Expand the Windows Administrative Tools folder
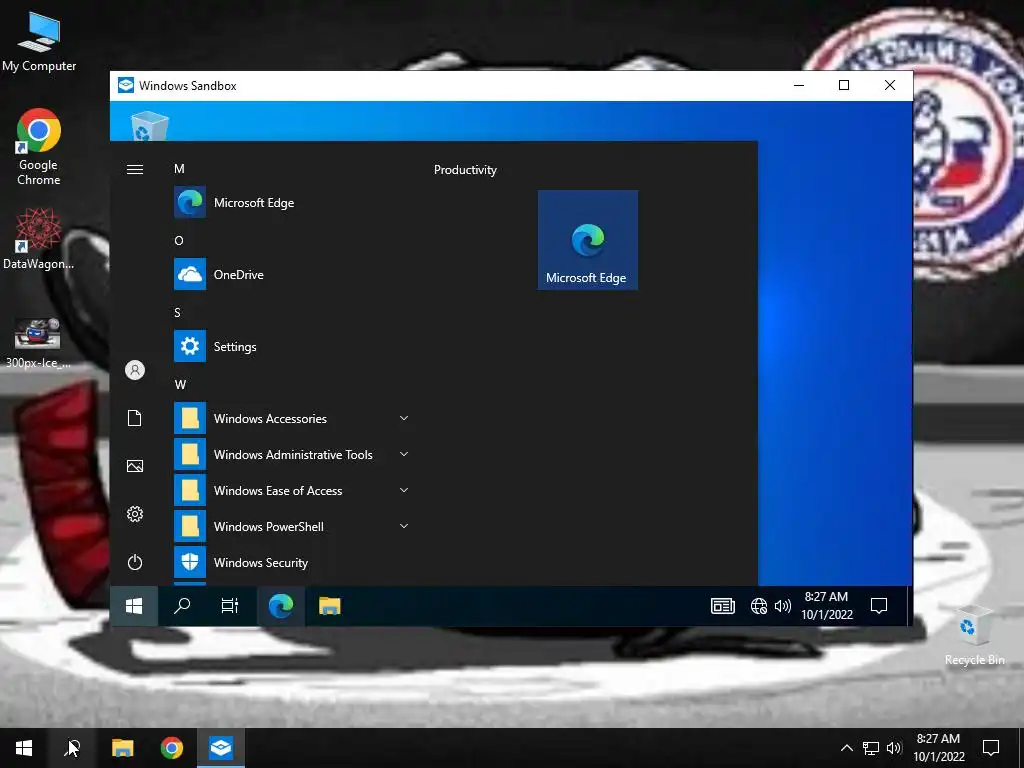The height and width of the screenshot is (768, 1024). pyautogui.click(x=293, y=454)
